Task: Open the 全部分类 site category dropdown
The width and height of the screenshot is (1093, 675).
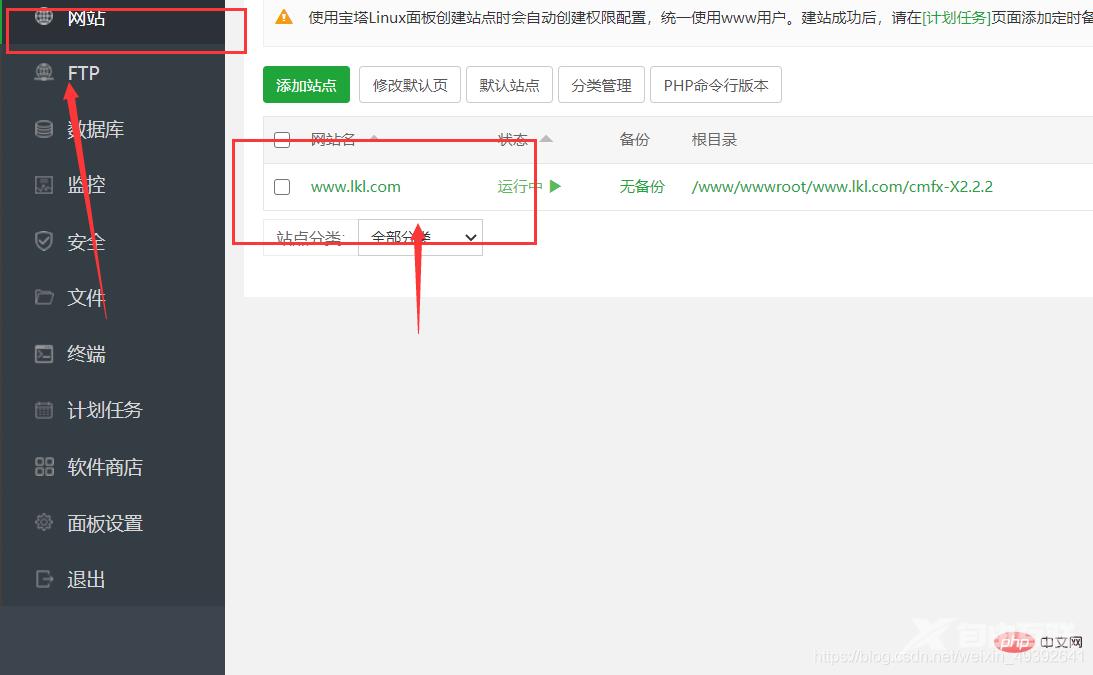Action: pyautogui.click(x=420, y=236)
